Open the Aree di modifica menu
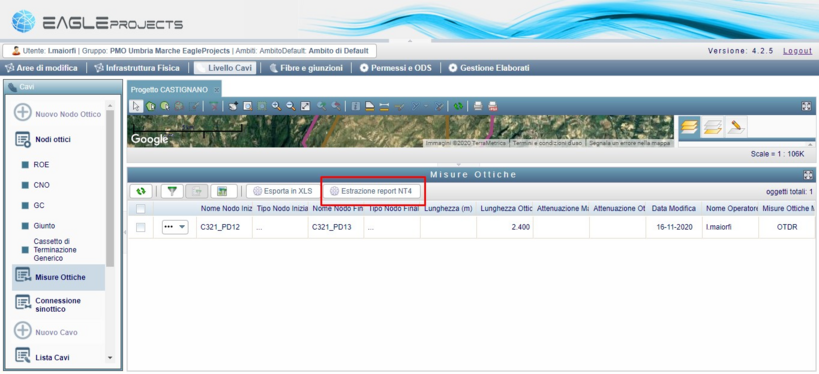 point(42,68)
